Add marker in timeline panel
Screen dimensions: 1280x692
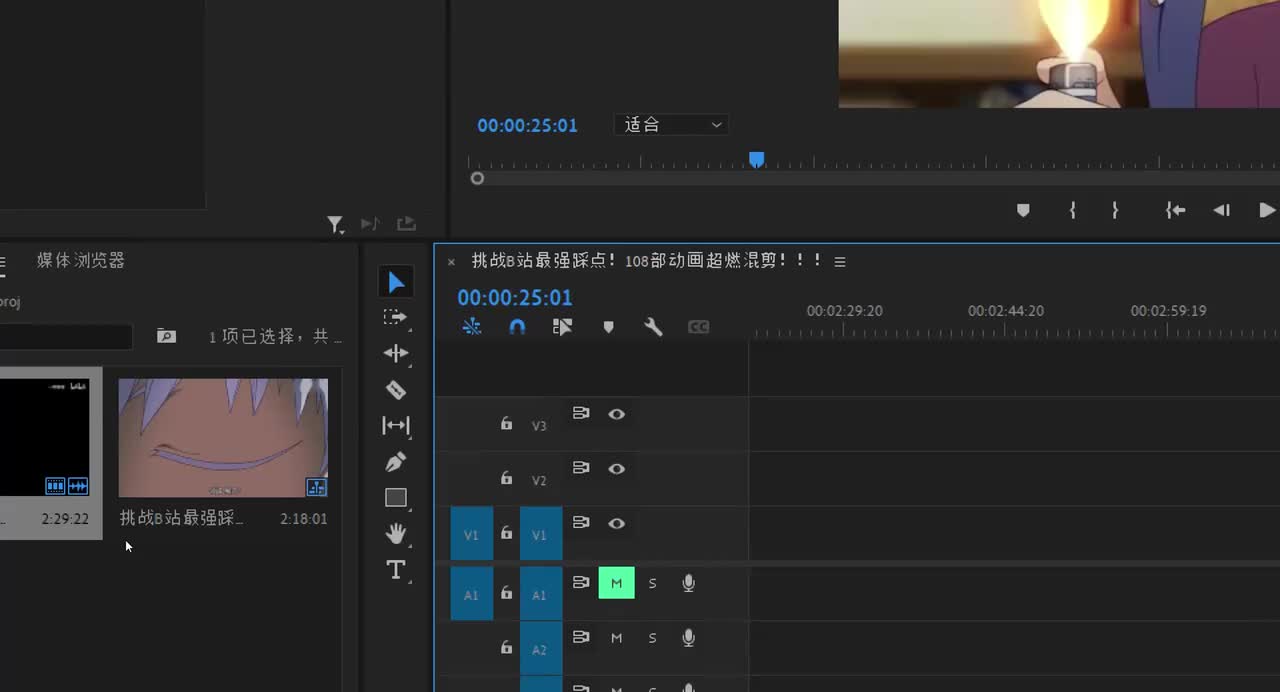[x=608, y=327]
